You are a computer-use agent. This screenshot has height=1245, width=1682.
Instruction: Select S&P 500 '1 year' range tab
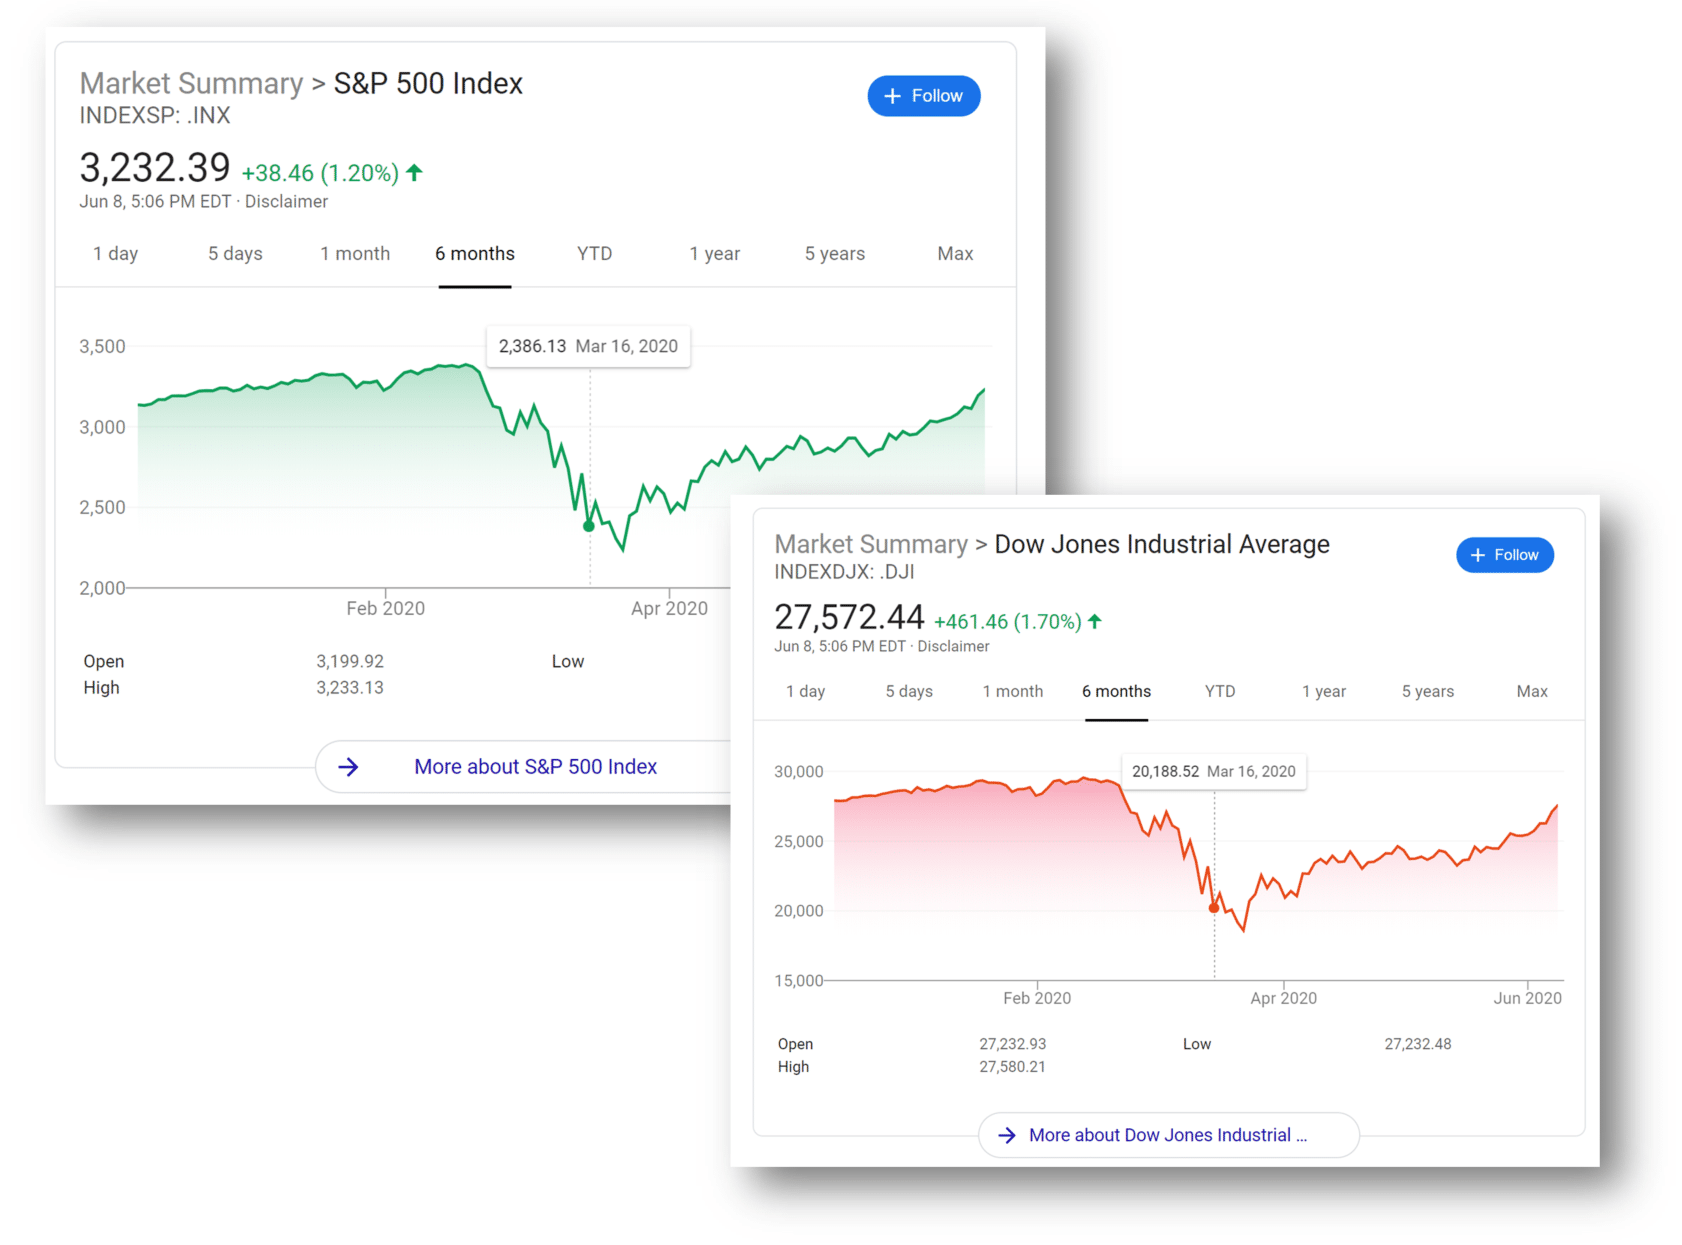pos(715,254)
